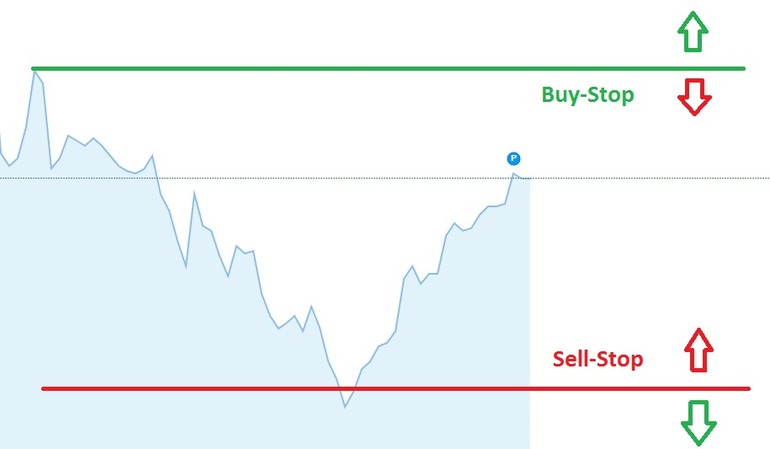Click the lowest price trough below red line

point(345,406)
